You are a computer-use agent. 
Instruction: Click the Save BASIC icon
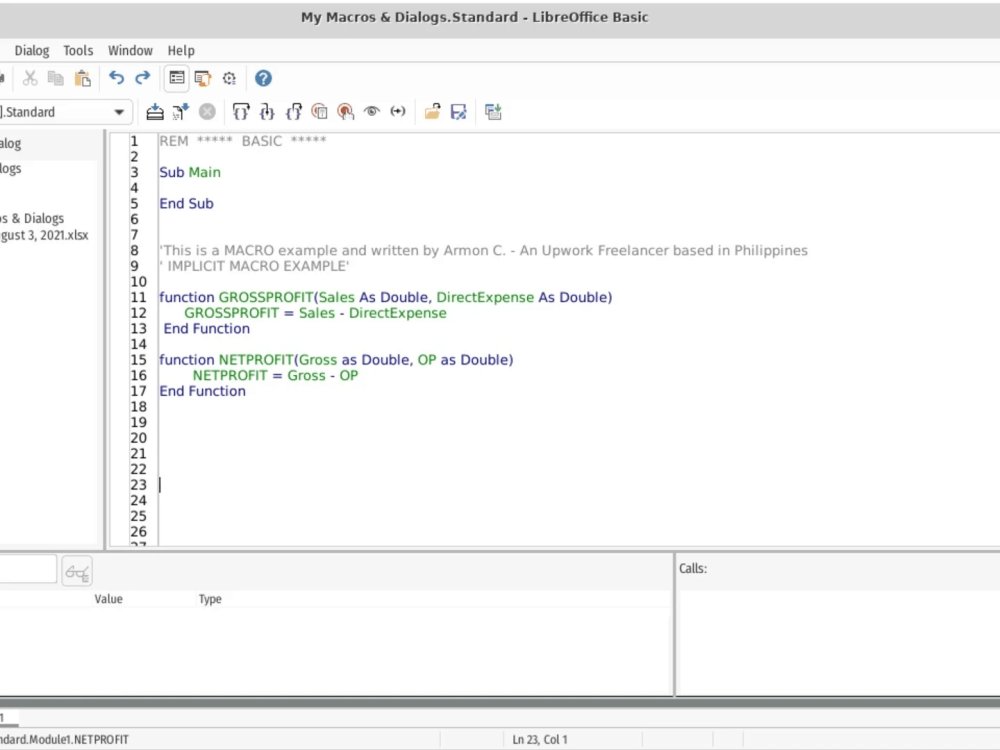459,112
